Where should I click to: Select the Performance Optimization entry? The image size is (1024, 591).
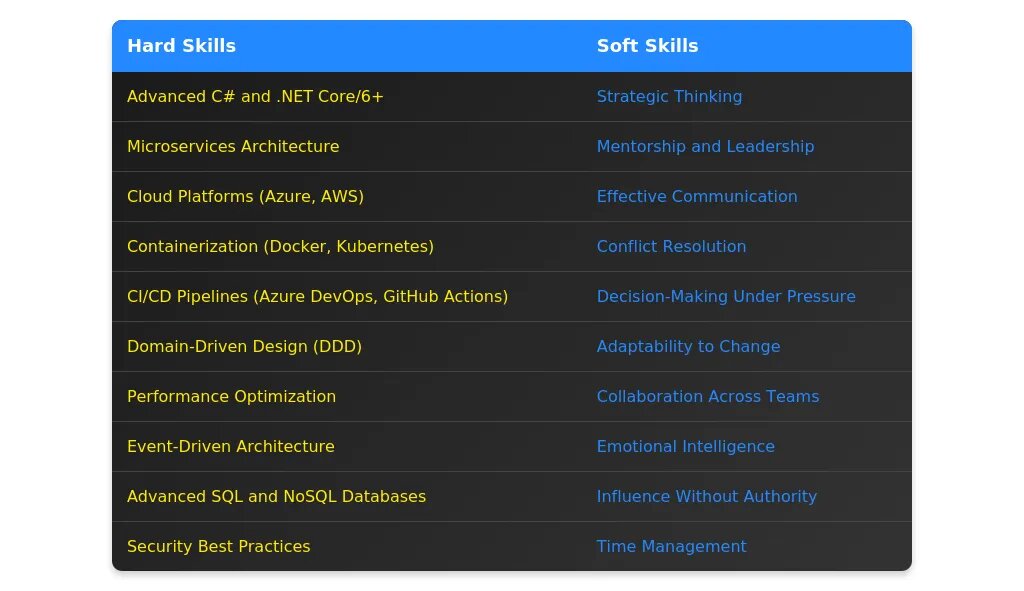point(231,397)
